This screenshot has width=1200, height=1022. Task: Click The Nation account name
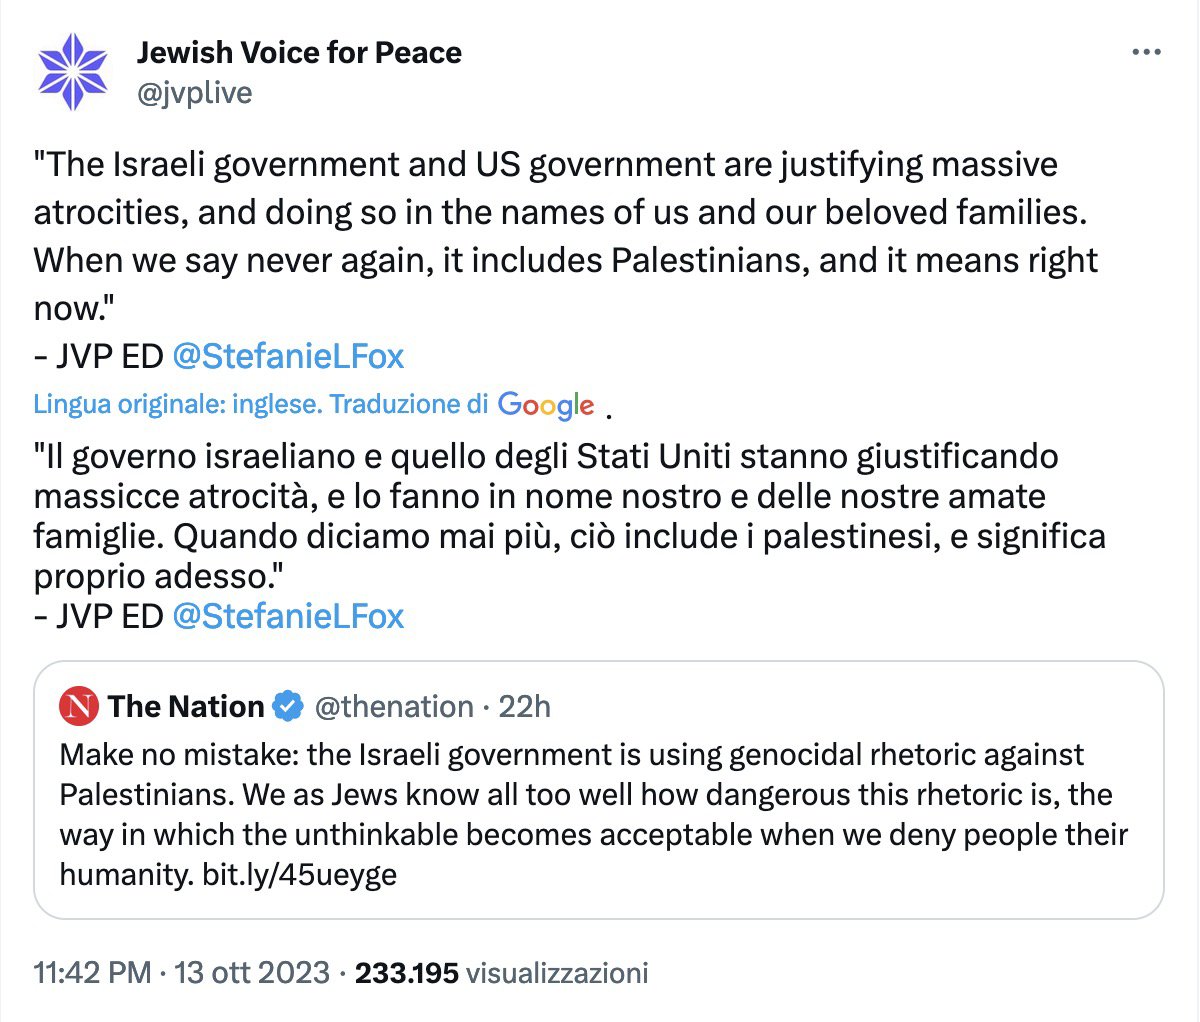tap(186, 707)
